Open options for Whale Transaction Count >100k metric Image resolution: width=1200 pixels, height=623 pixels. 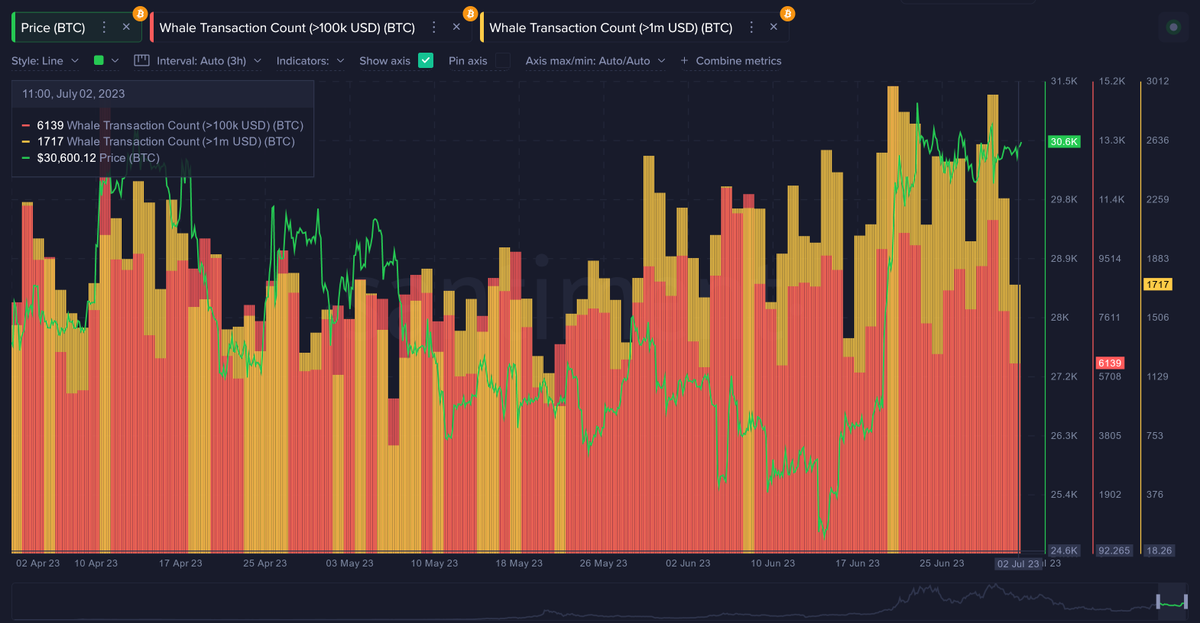tap(434, 27)
